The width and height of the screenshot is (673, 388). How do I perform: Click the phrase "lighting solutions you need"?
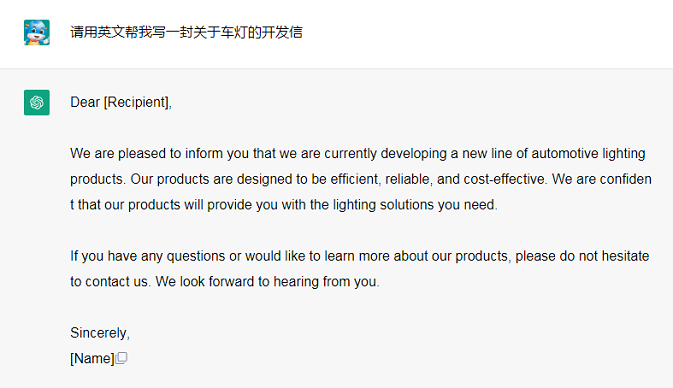tap(414, 205)
